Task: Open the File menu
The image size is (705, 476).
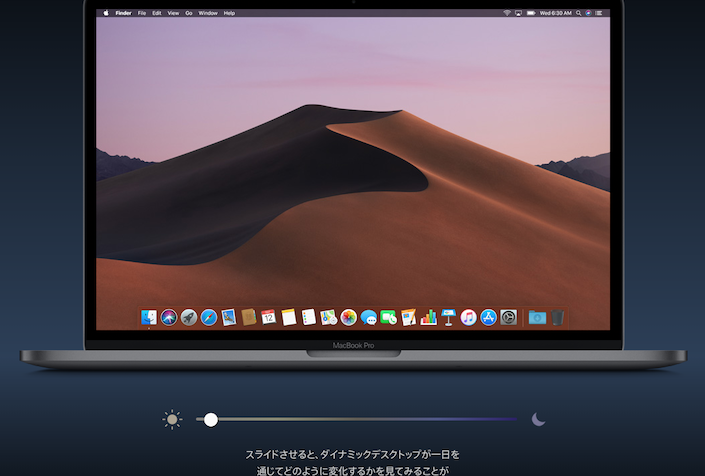Action: (142, 13)
